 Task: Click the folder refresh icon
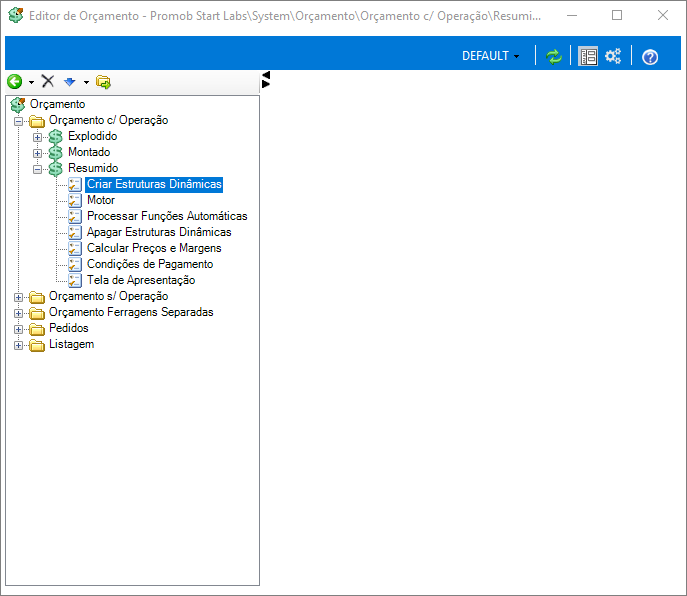[103, 82]
